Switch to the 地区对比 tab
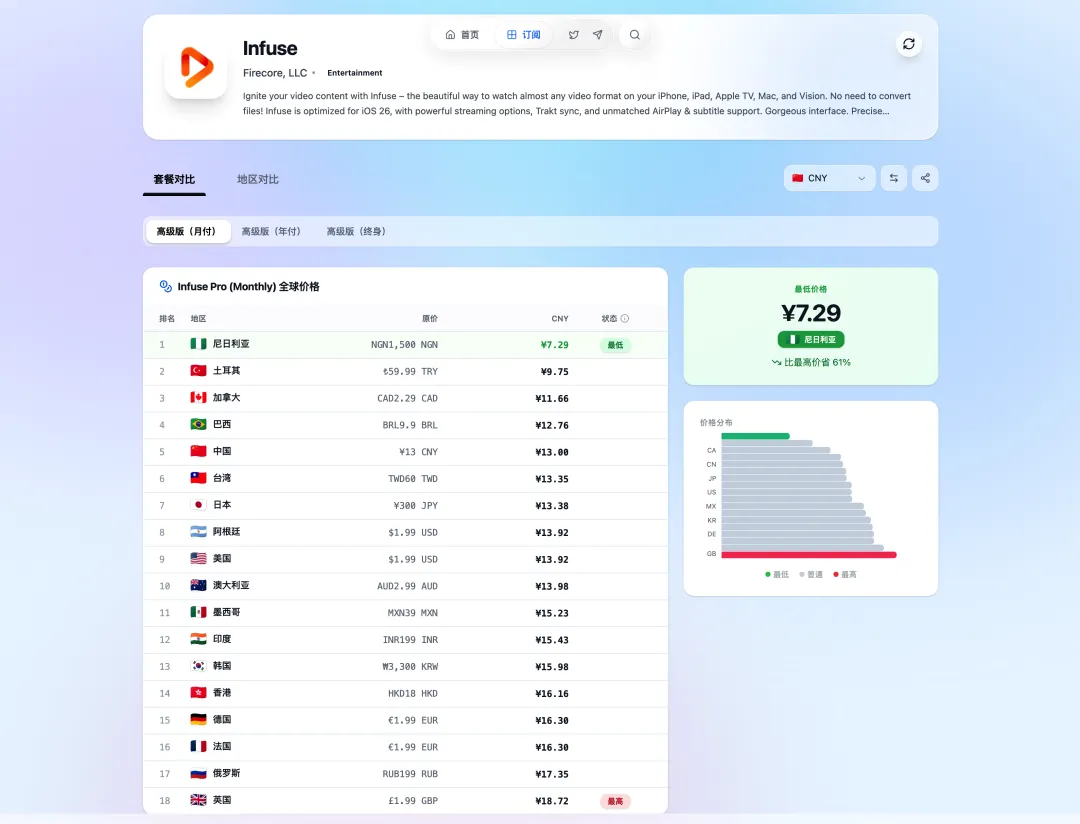1080x824 pixels. [258, 179]
